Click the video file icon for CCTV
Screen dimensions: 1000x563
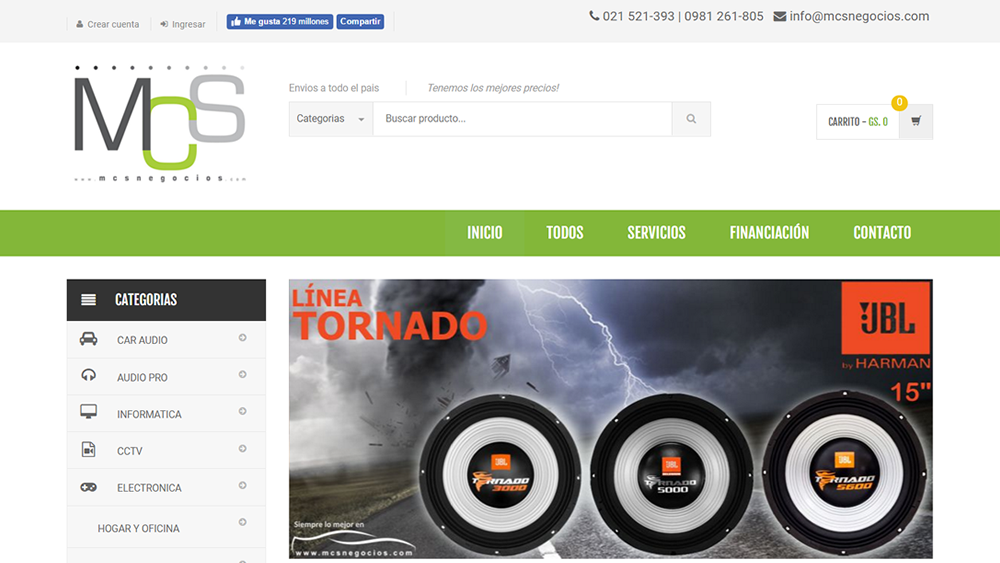[x=89, y=450]
